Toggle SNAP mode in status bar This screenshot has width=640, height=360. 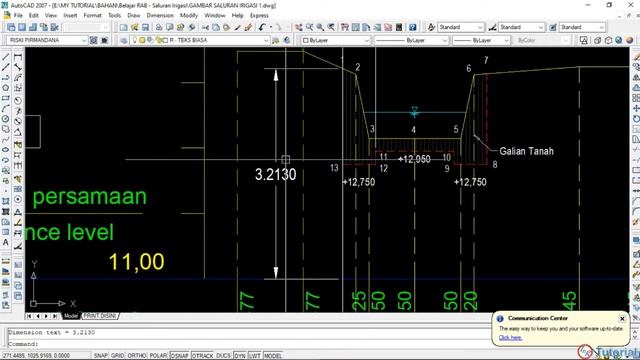tap(100, 356)
